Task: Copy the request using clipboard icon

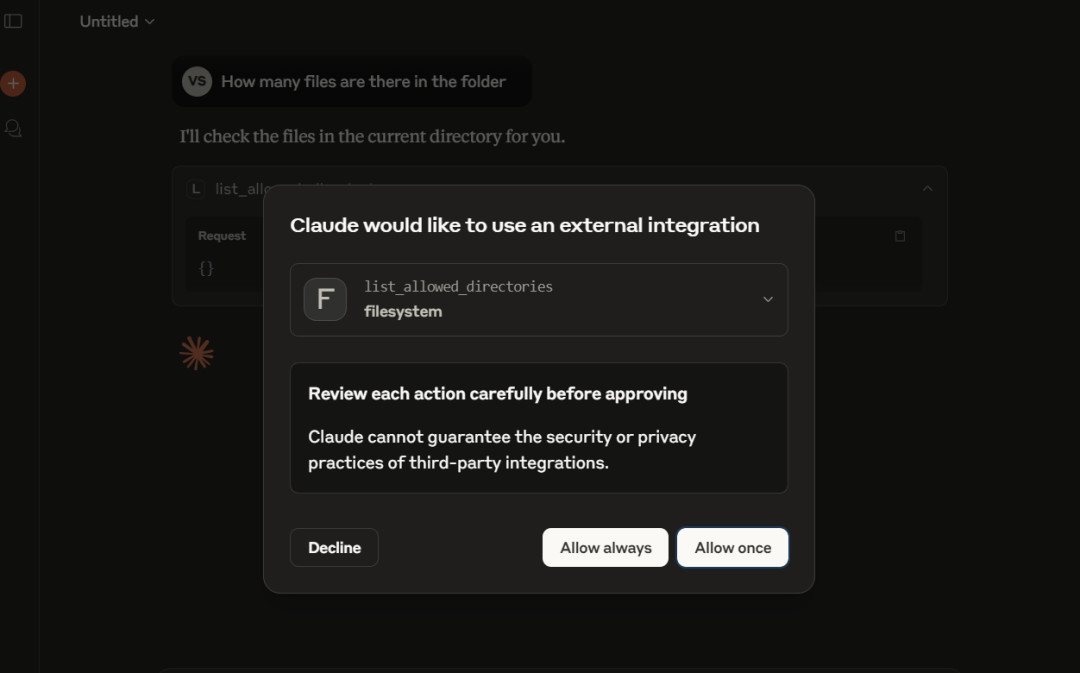Action: [900, 236]
